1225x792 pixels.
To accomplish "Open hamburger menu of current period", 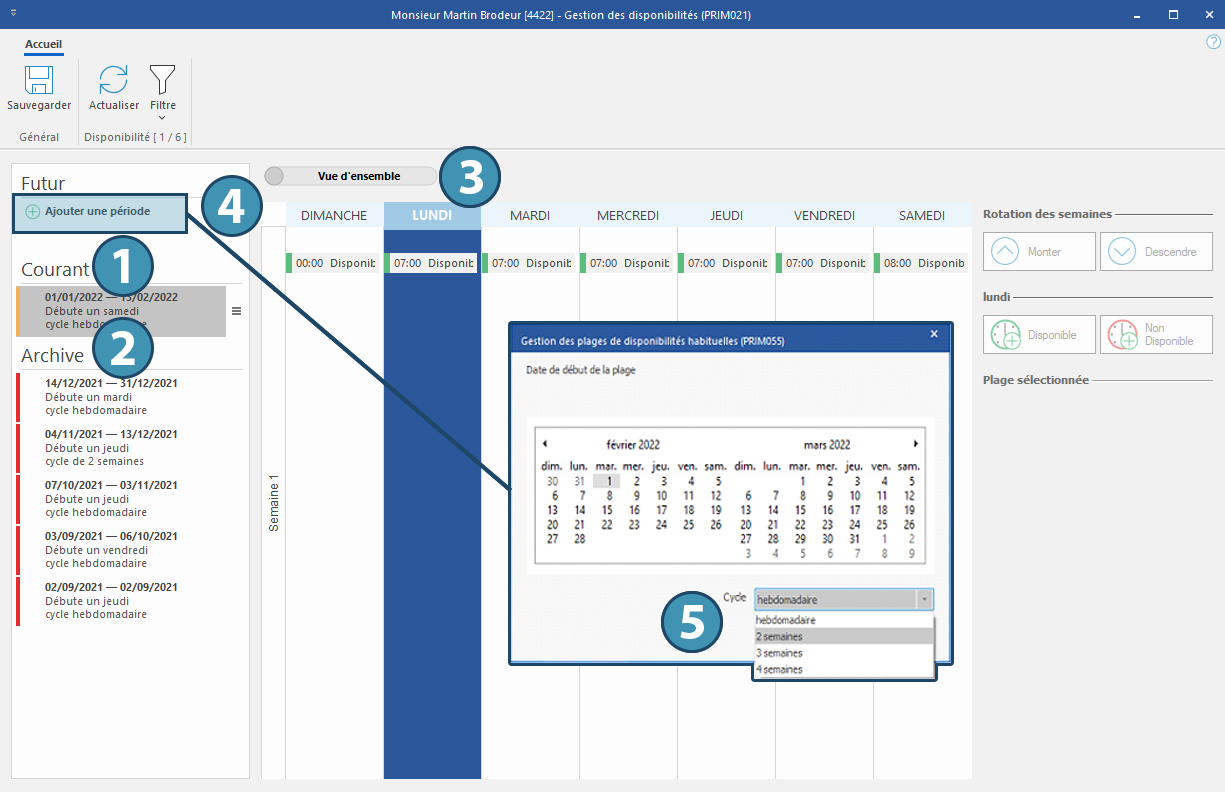I will click(x=236, y=311).
